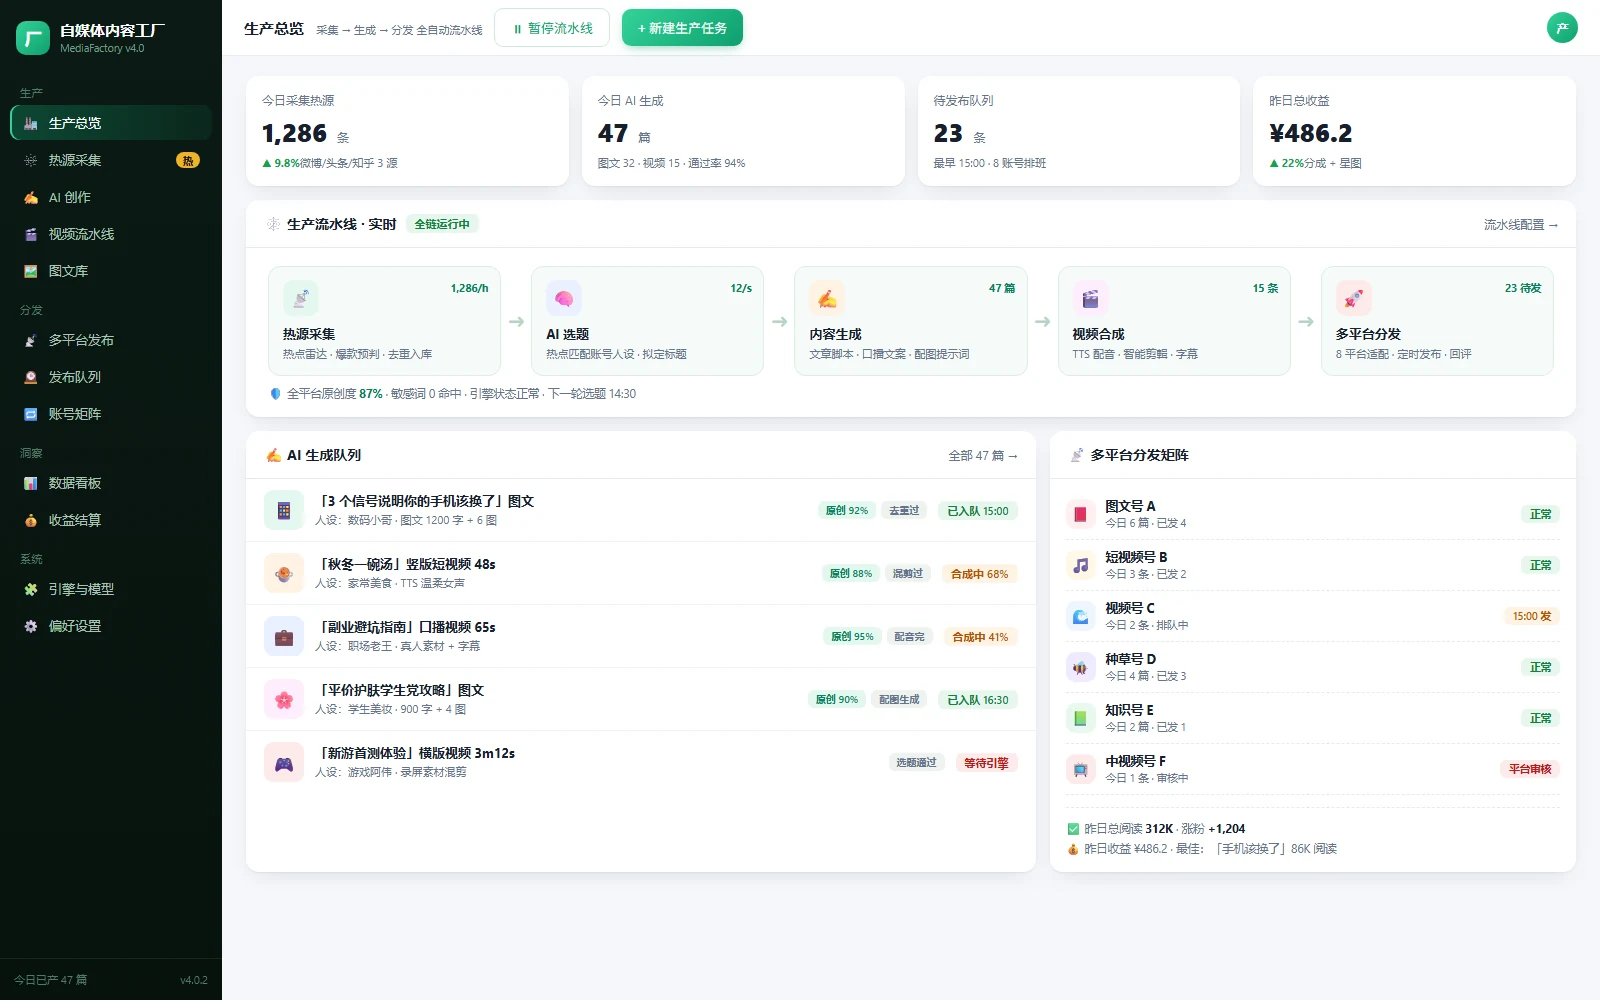
Task: Click the phone icon of 手机该换了 item
Action: [284, 510]
